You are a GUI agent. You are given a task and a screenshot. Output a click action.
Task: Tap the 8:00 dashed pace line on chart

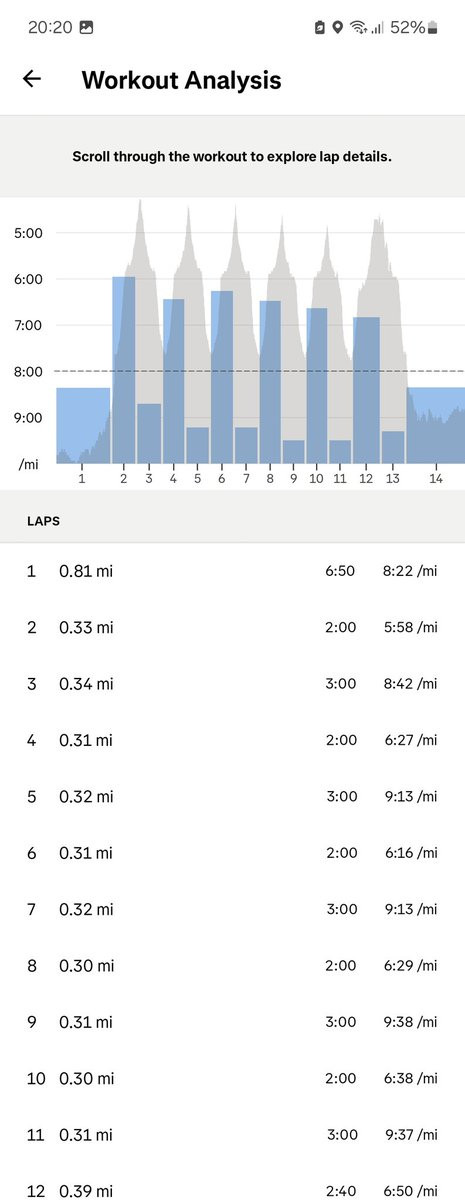(x=260, y=371)
